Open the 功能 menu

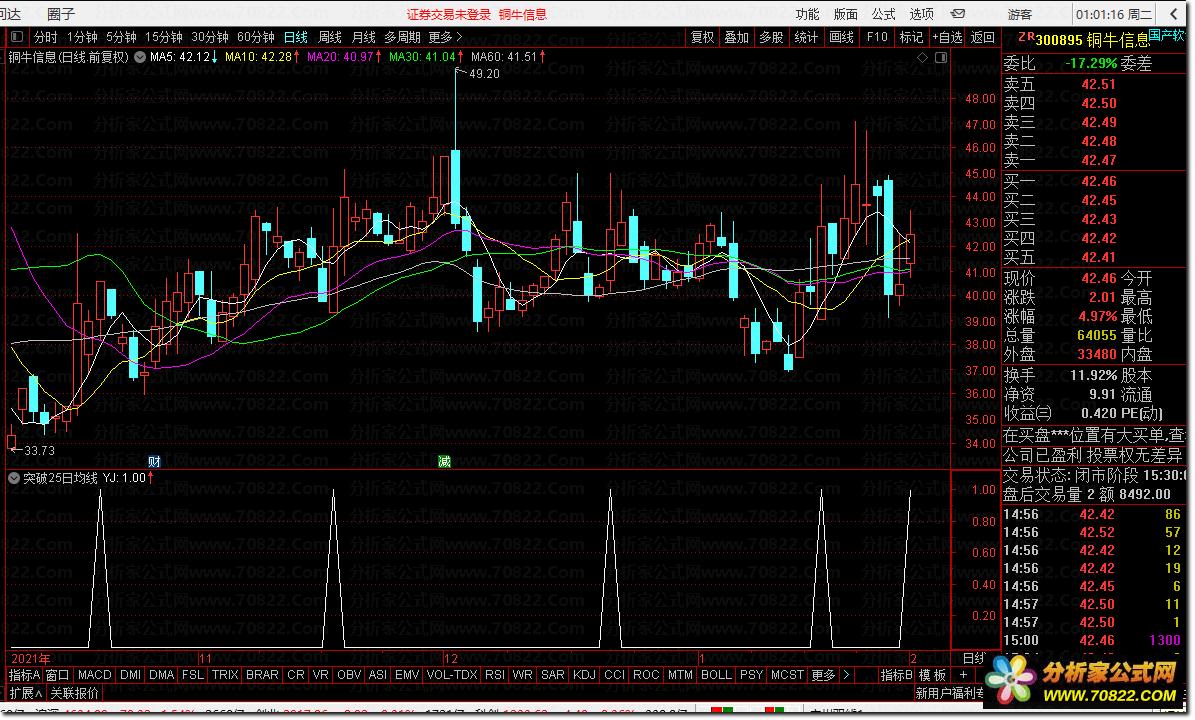click(x=808, y=14)
